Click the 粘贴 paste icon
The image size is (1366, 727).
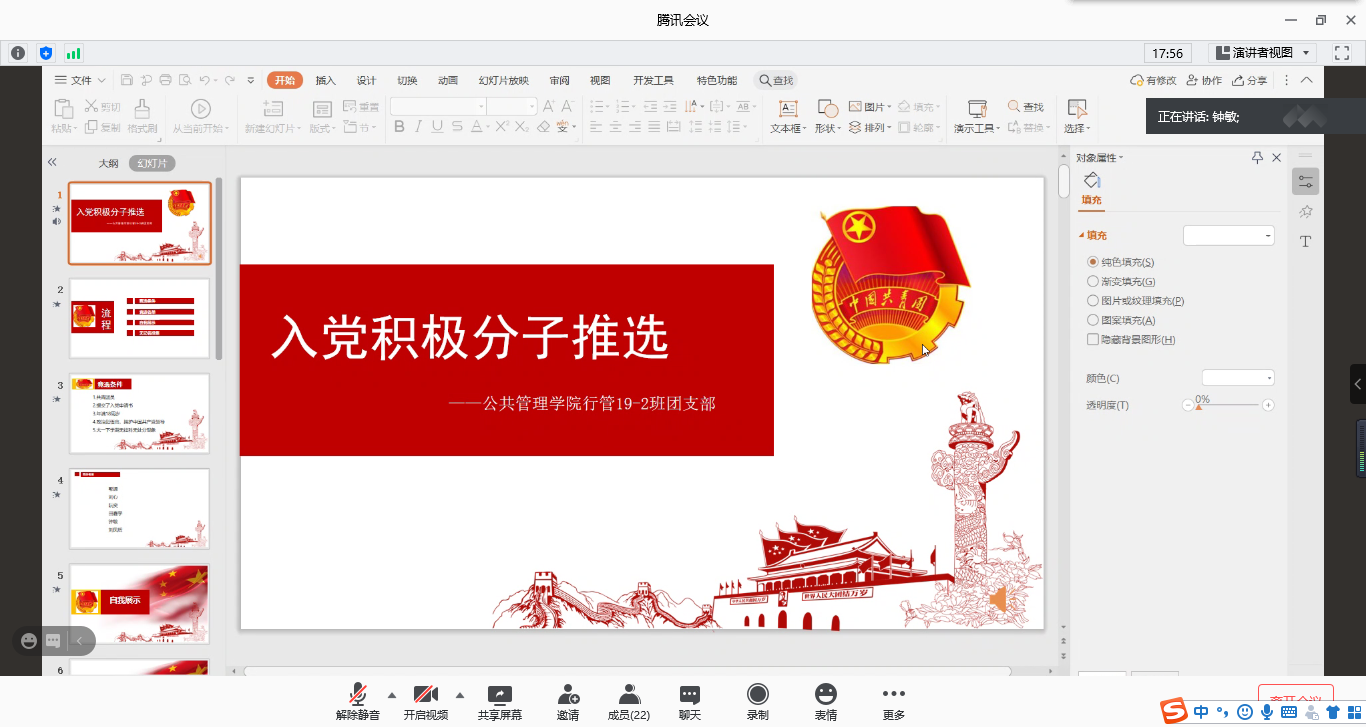coord(63,110)
